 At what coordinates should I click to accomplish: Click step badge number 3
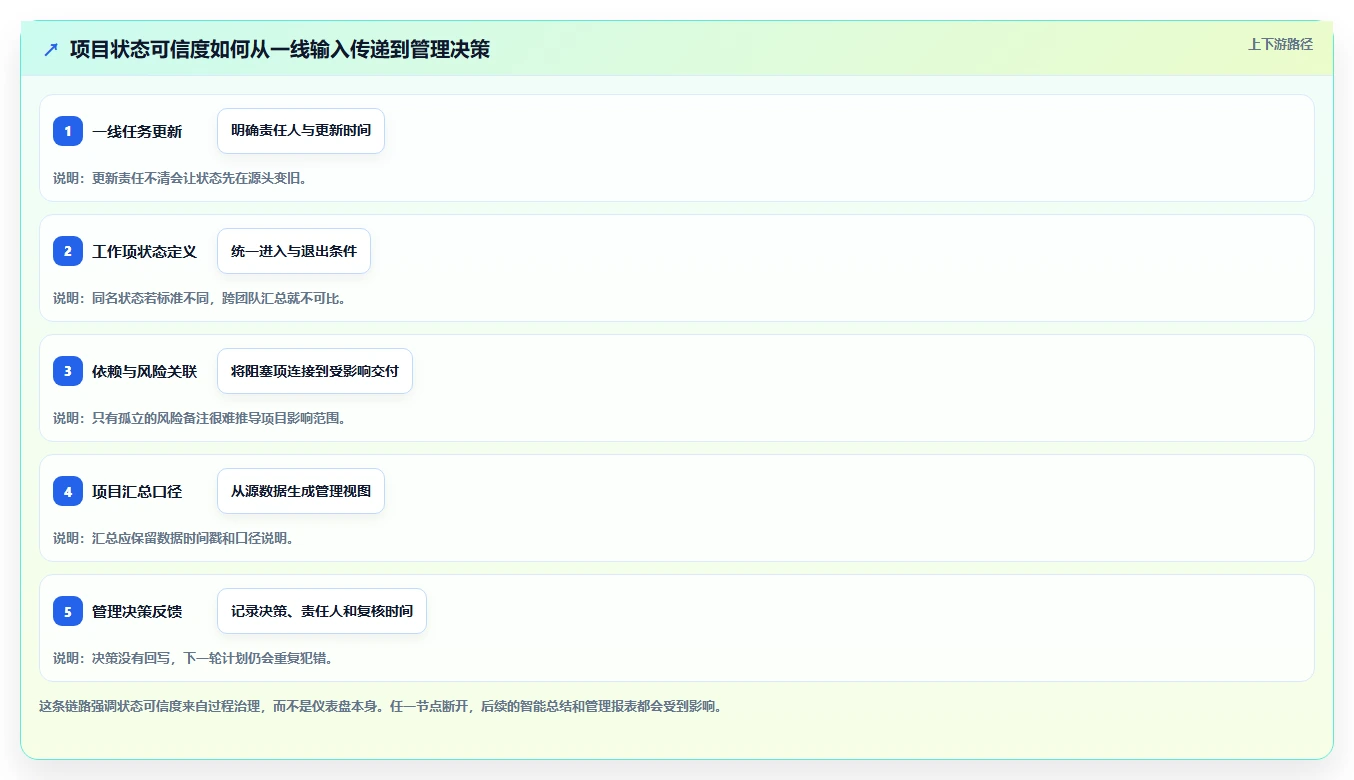[x=68, y=371]
